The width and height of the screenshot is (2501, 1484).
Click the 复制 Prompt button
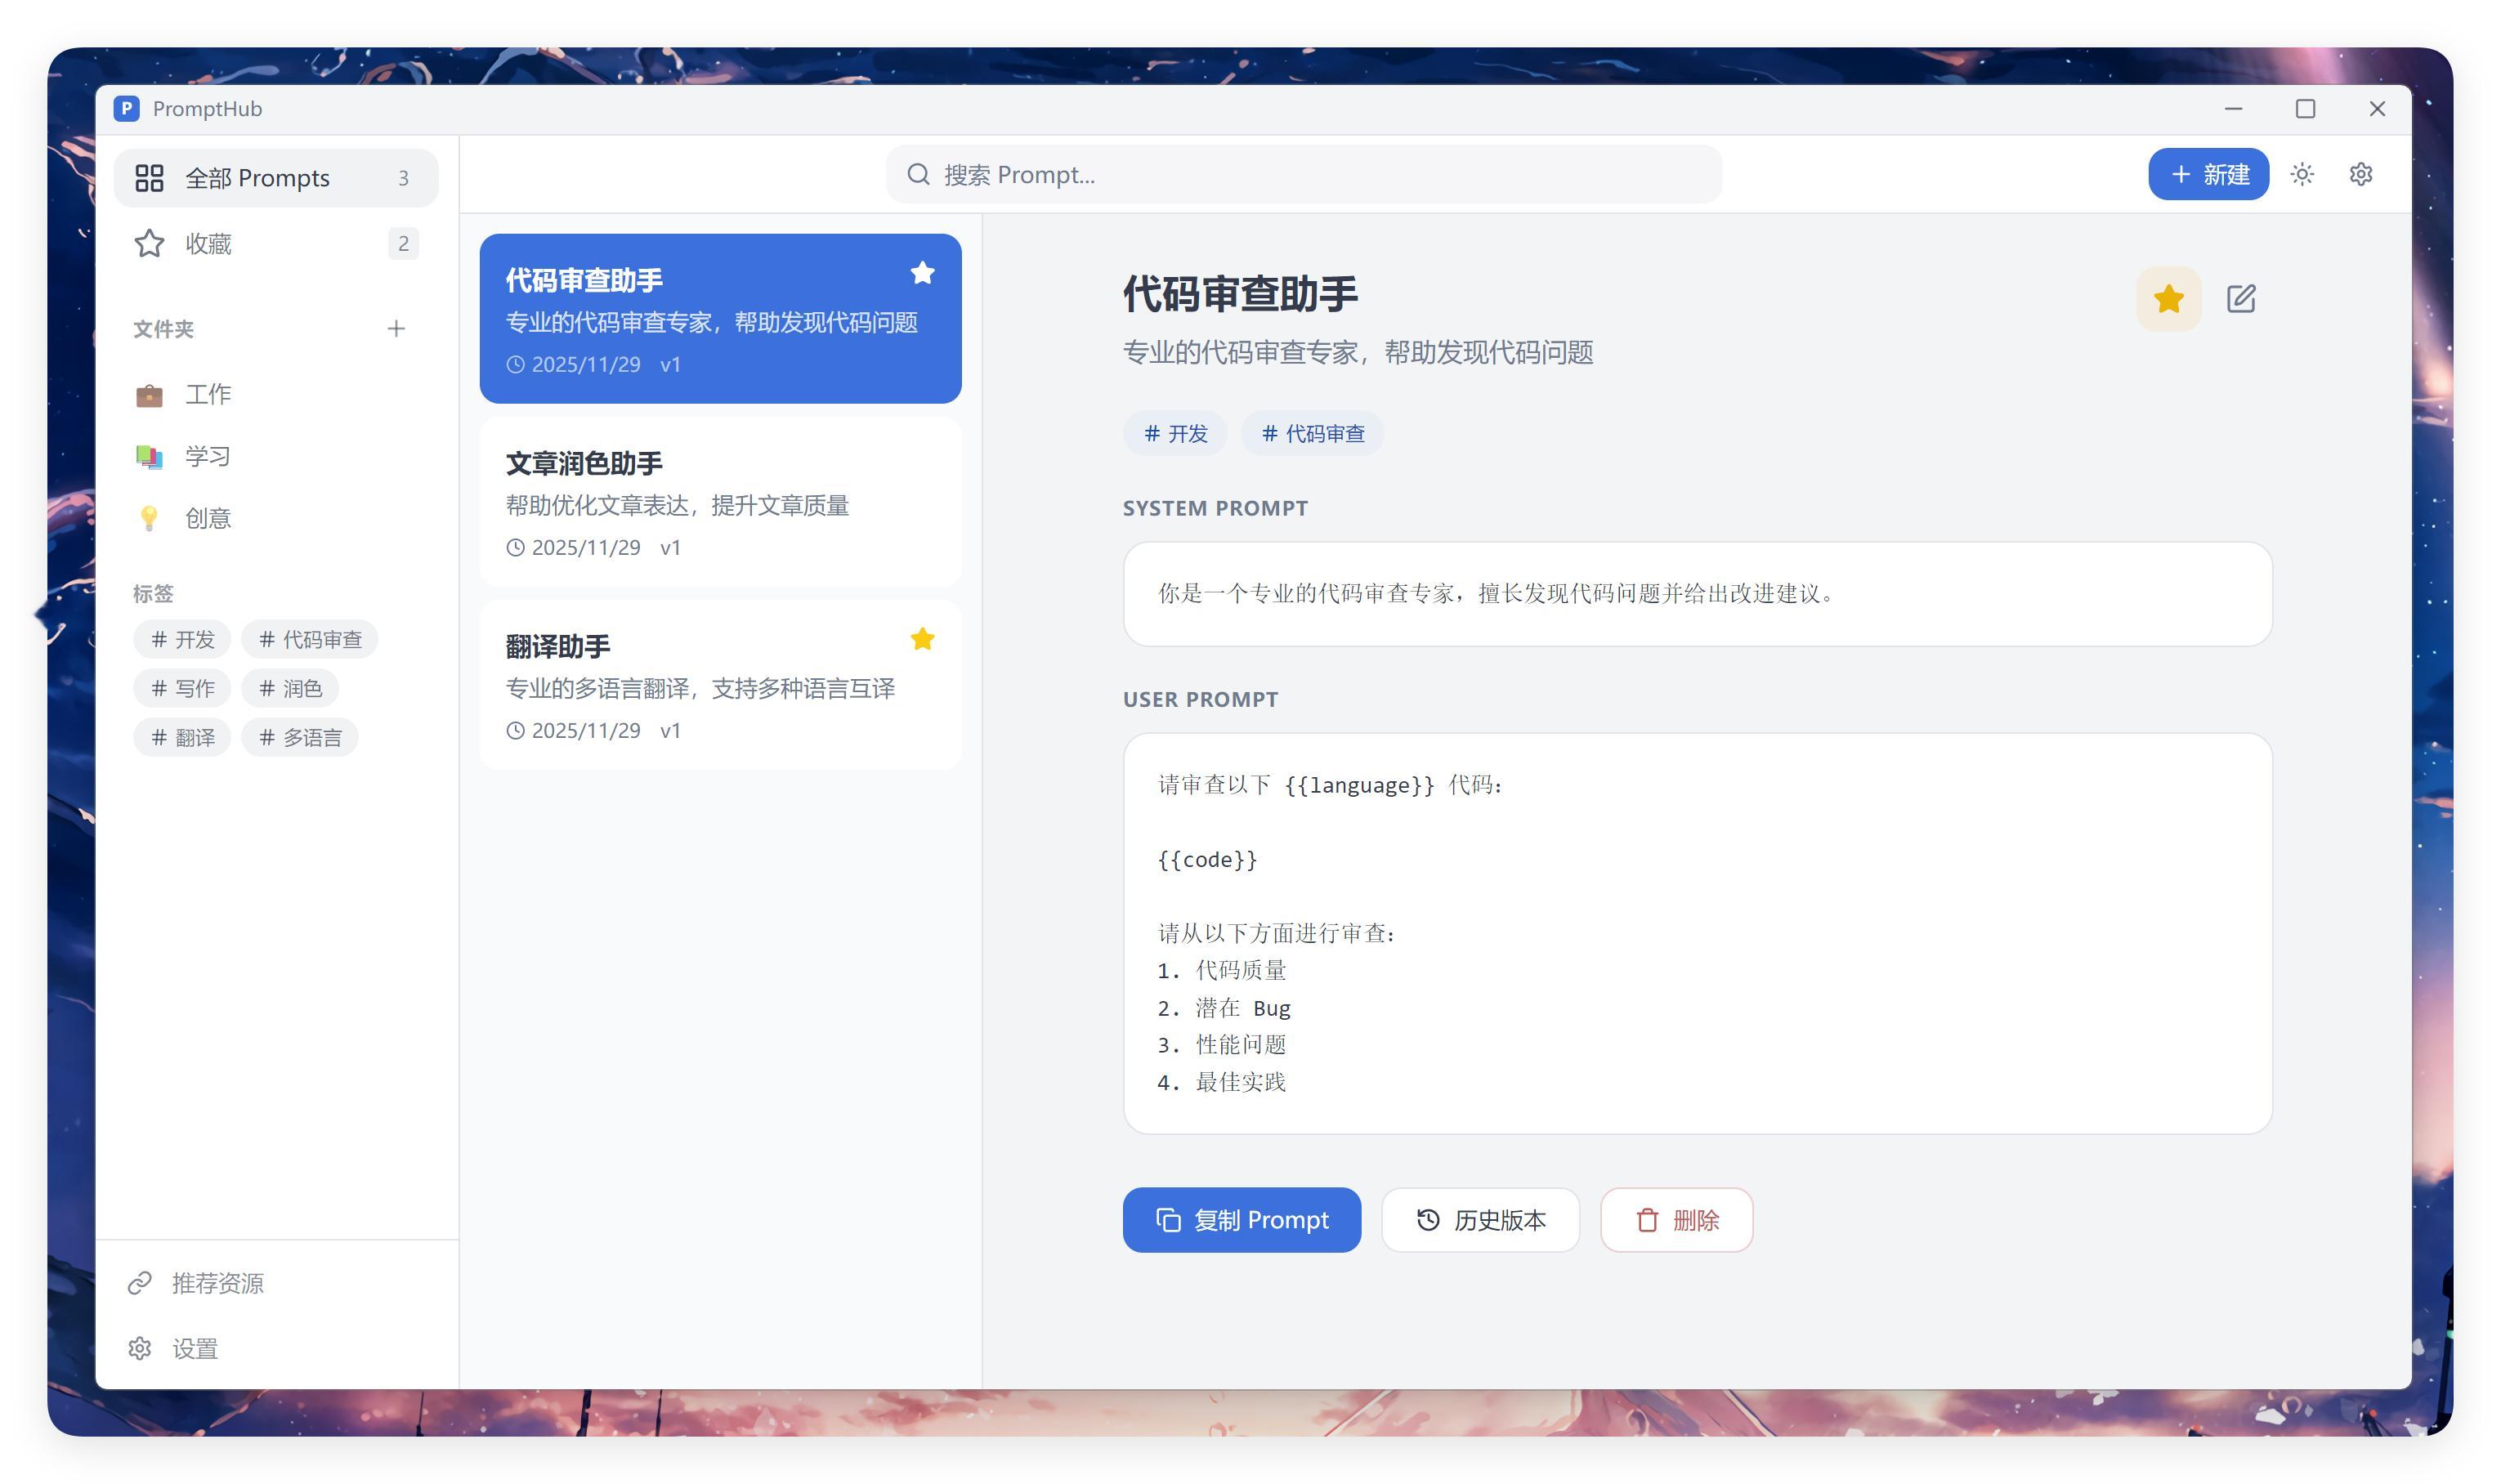coord(1241,1220)
